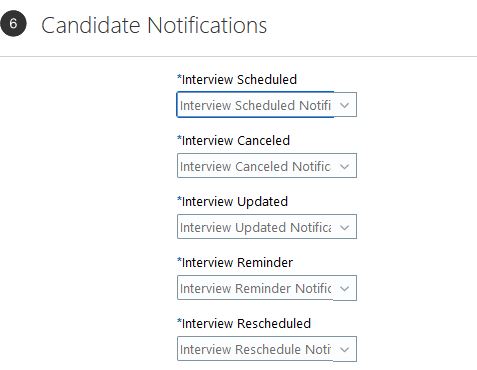Select the Candidate Notifications section heading
Screen dimensions: 477x370
pos(154,25)
